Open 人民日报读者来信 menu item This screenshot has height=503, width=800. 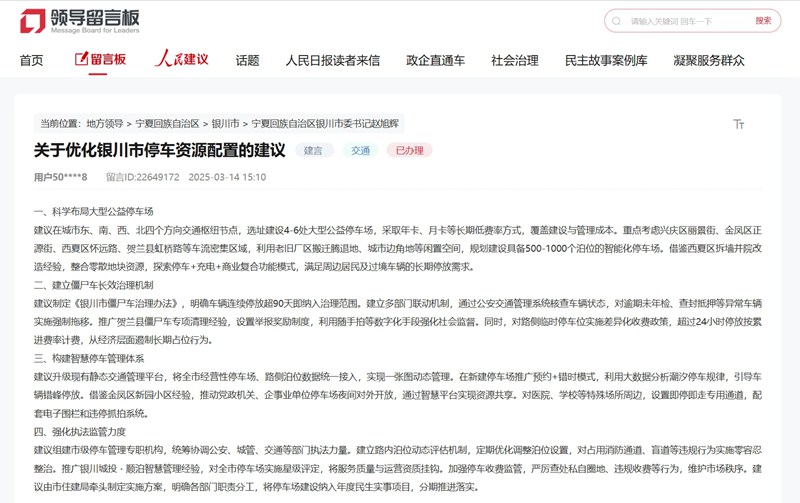pos(332,60)
